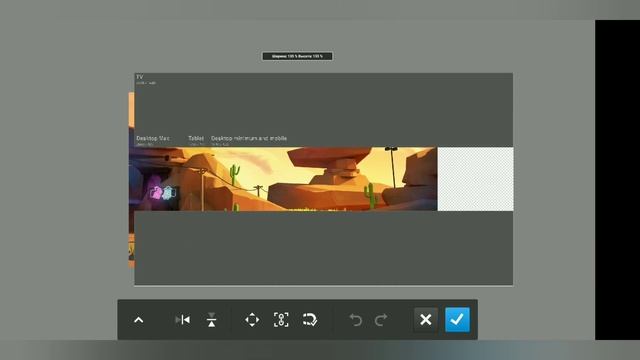640x360 pixels.
Task: Click the 'Desktop minimum and mobile' label
Action: 249,138
